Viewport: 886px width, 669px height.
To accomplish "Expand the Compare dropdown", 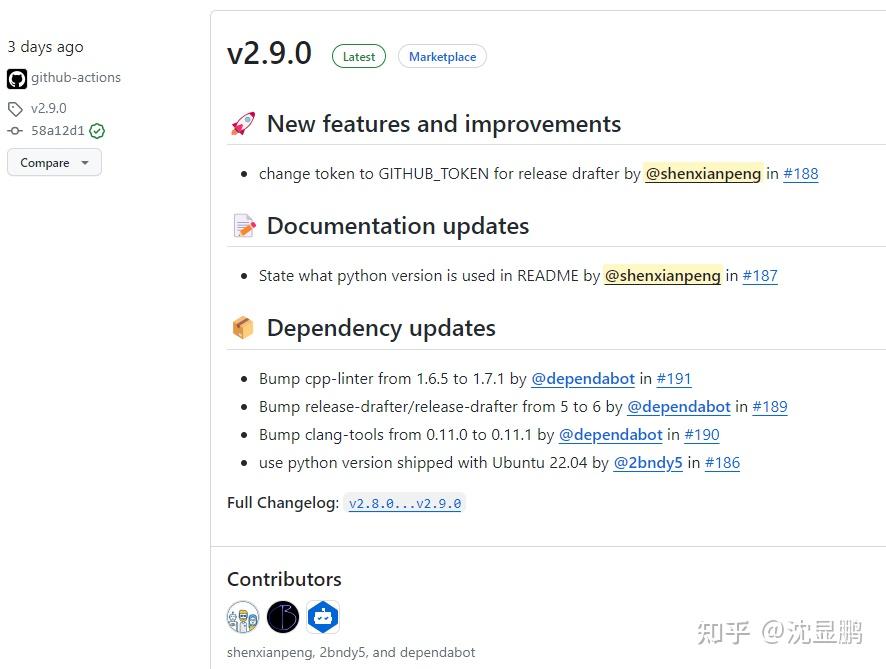I will pos(54,162).
